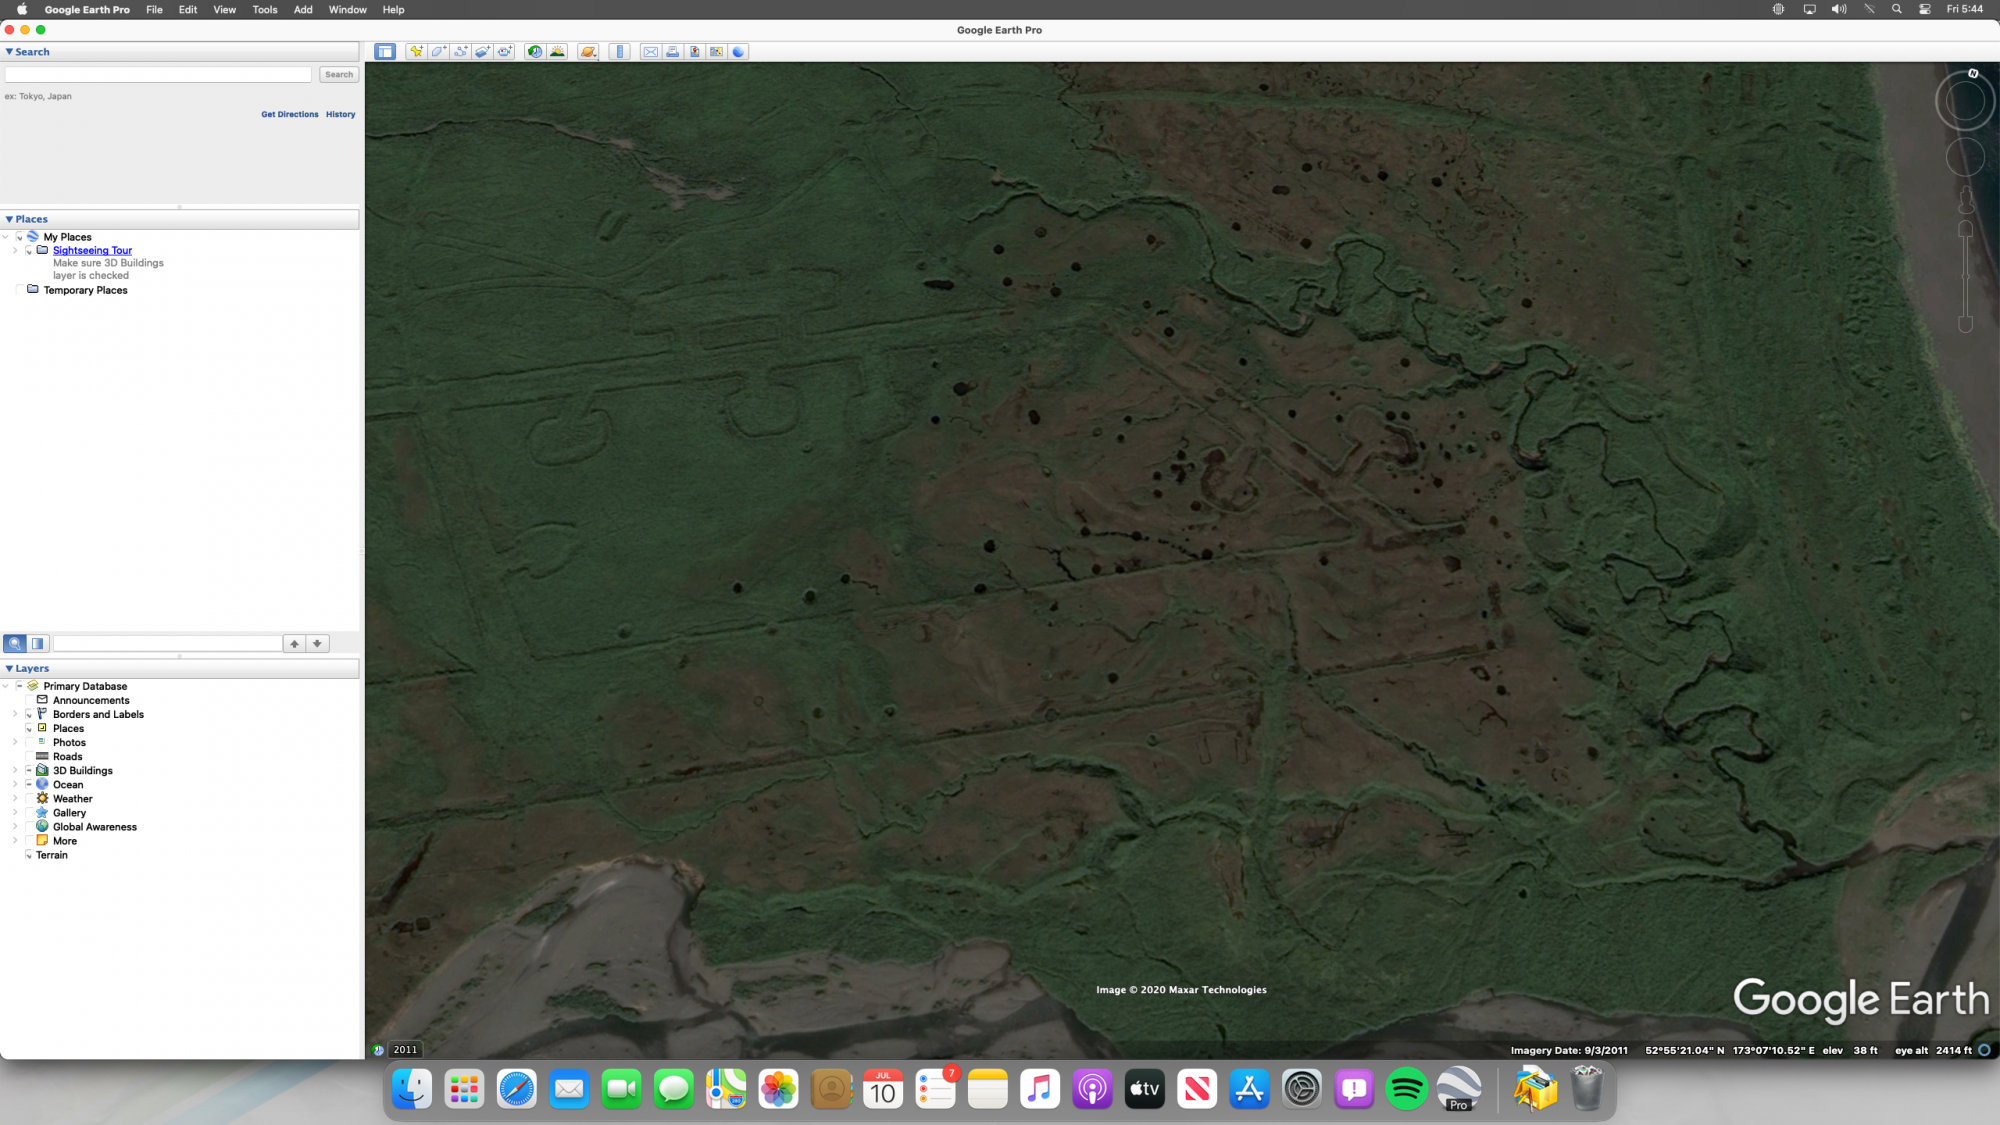Open the Tools menu
This screenshot has width=2000, height=1125.
(264, 10)
